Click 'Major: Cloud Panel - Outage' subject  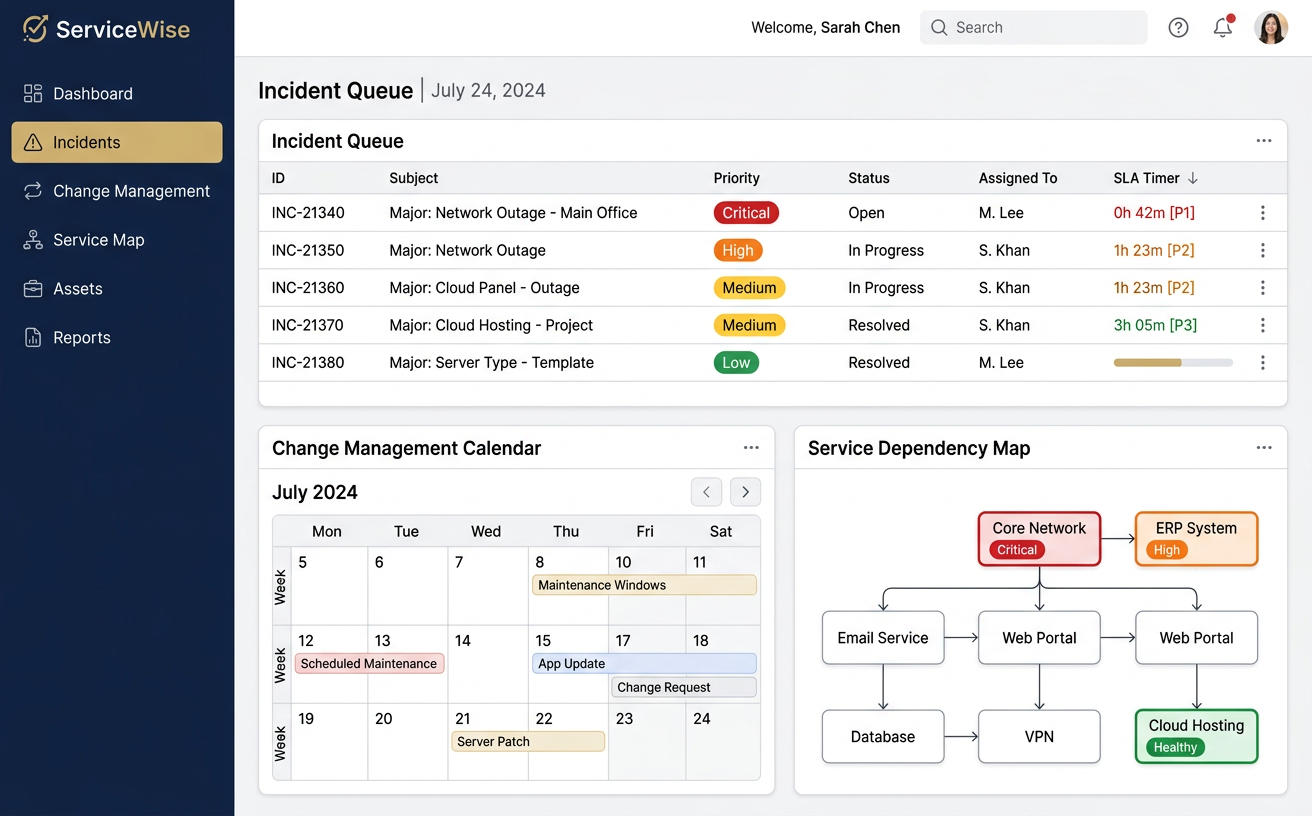[x=484, y=288]
